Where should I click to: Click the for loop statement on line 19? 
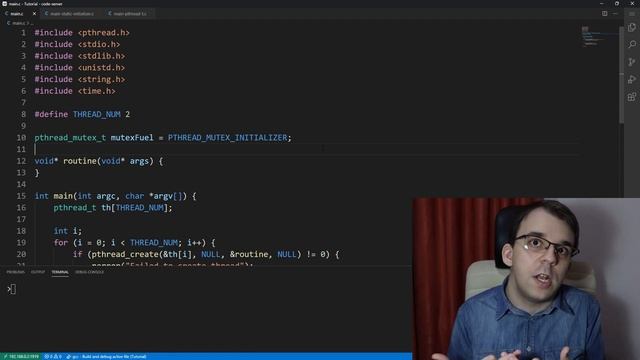[135, 242]
